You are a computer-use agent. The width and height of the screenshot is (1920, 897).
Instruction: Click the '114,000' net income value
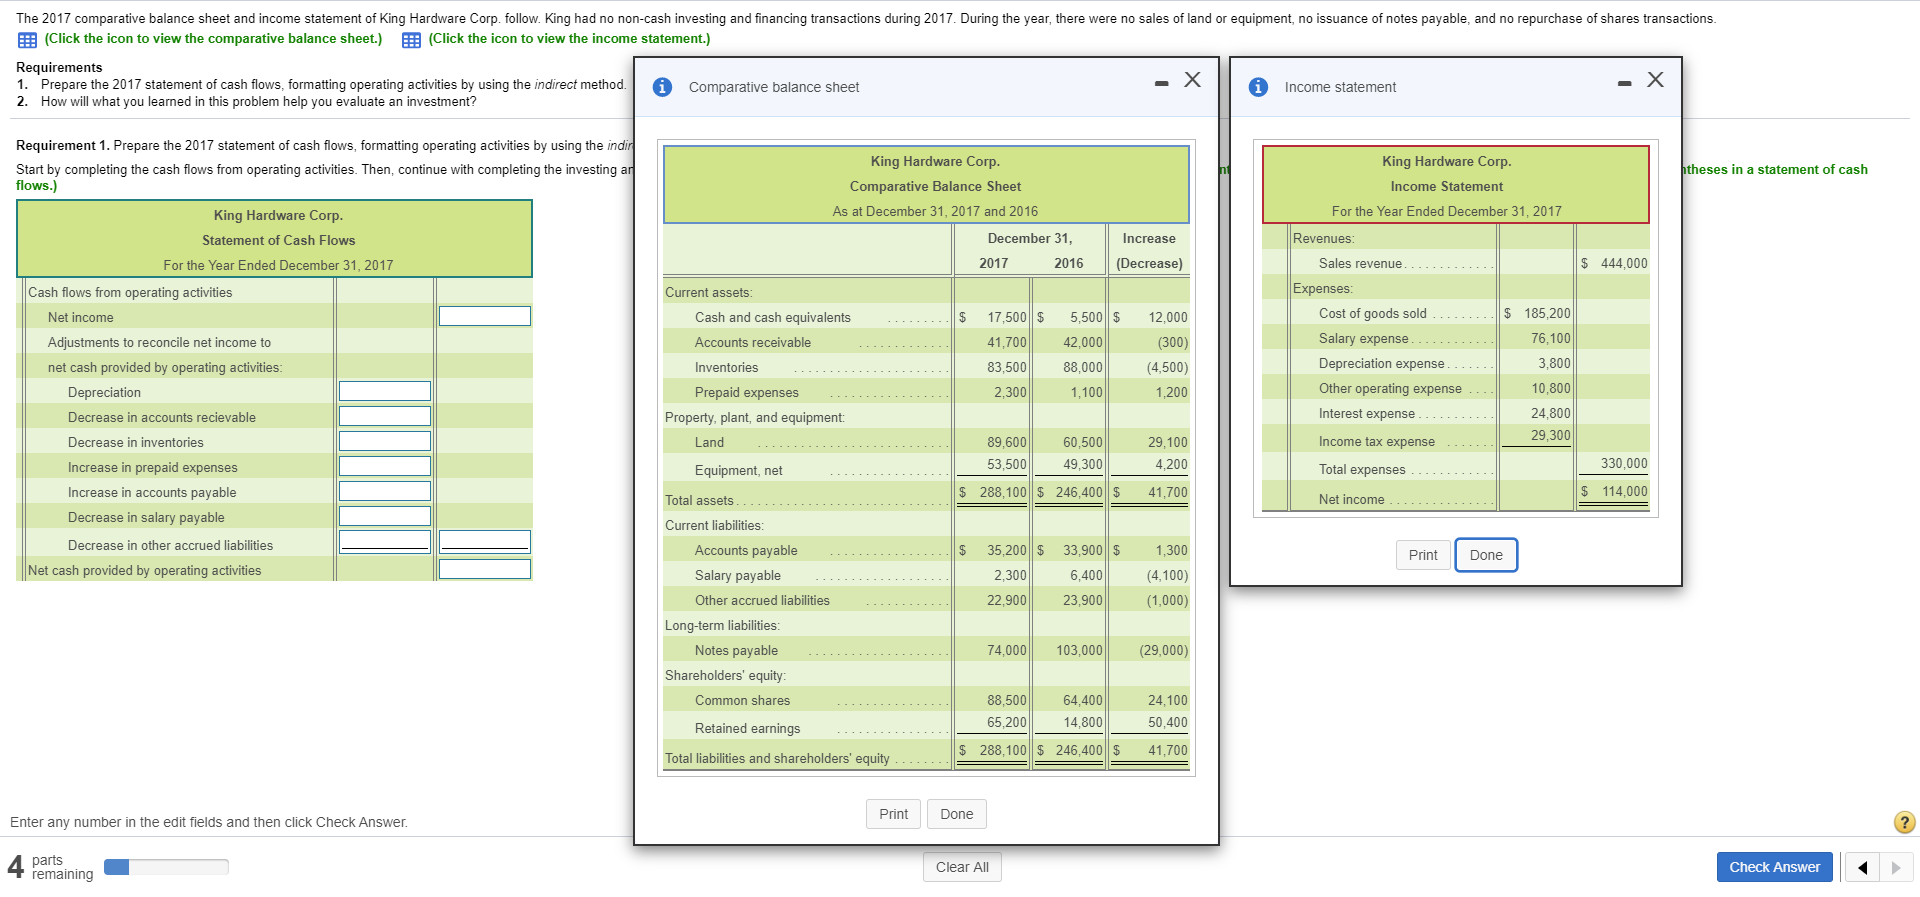coord(1624,491)
